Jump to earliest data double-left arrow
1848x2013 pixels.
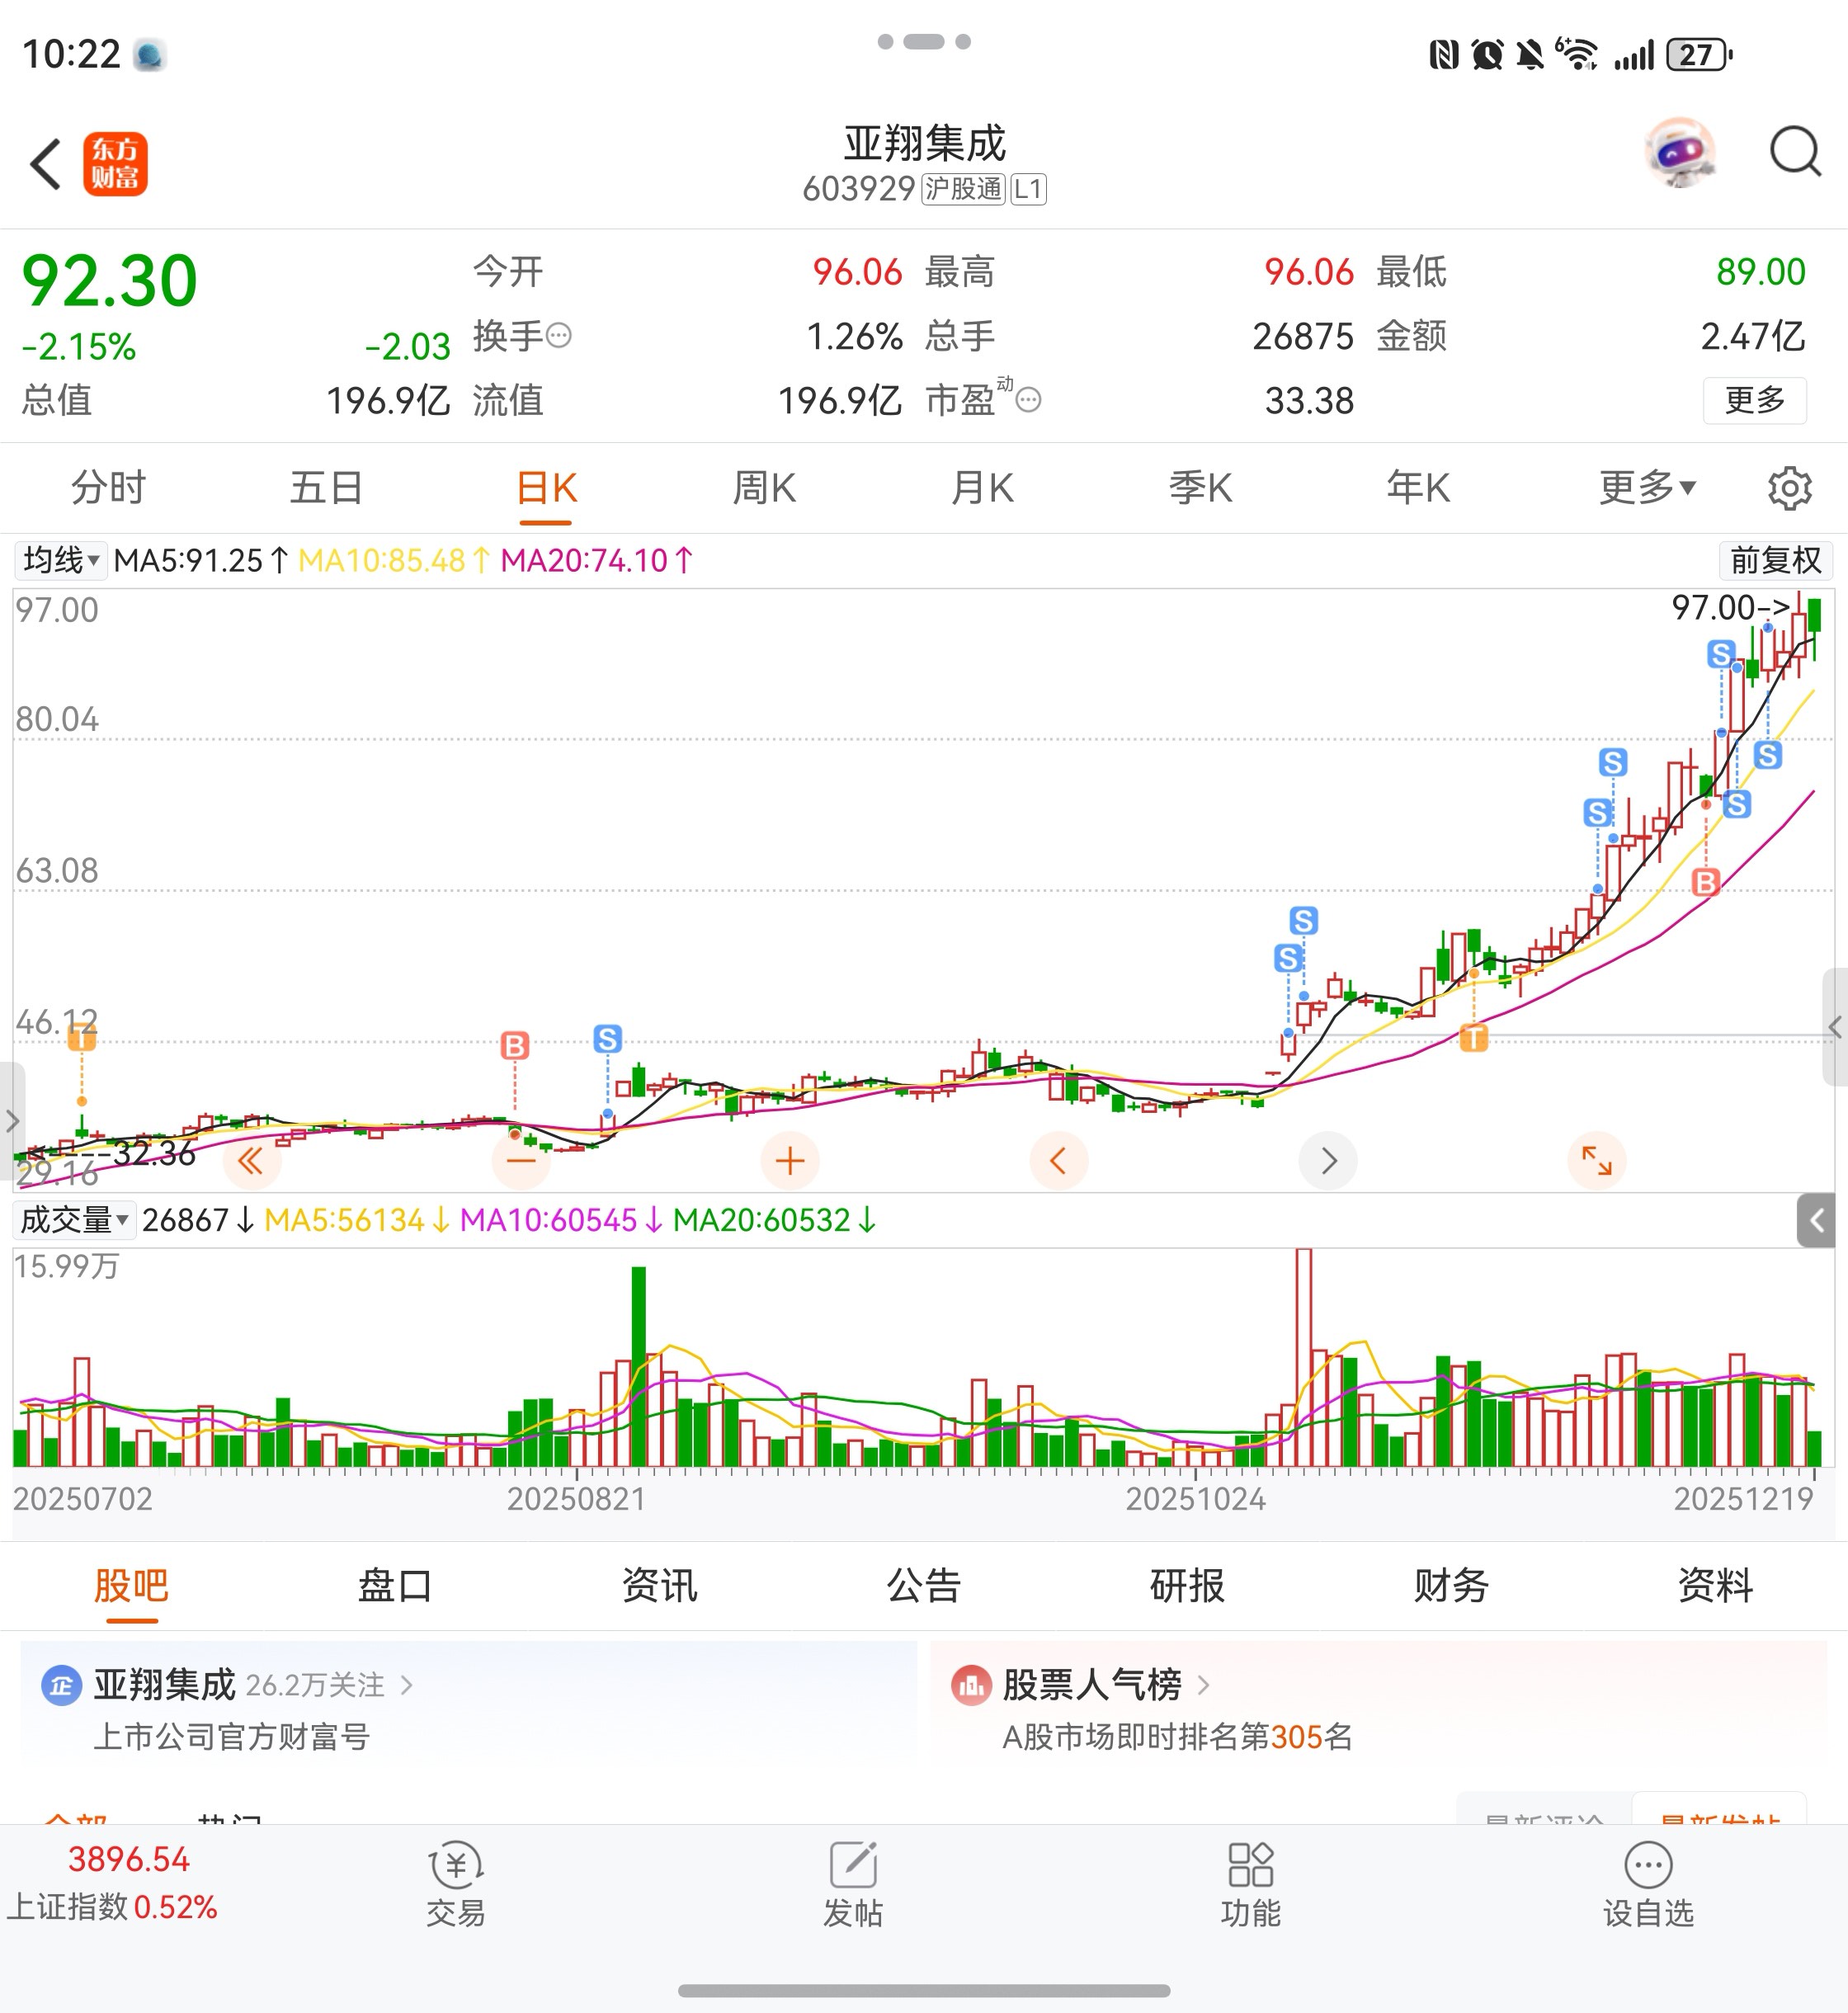click(x=251, y=1161)
